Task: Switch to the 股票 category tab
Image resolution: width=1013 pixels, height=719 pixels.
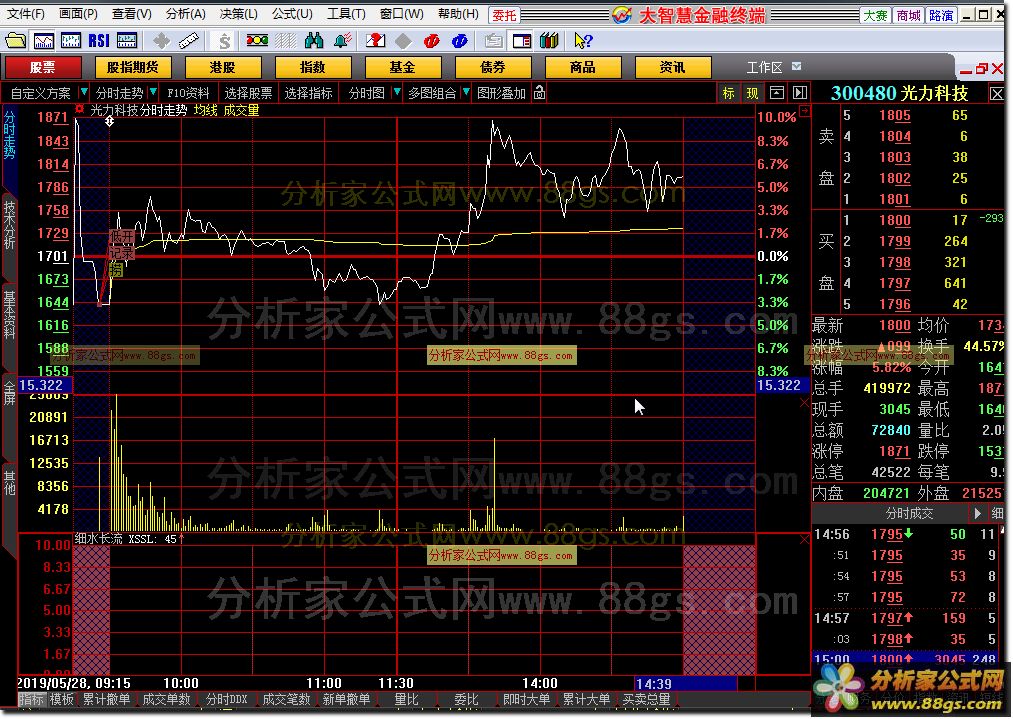Action: [43, 67]
